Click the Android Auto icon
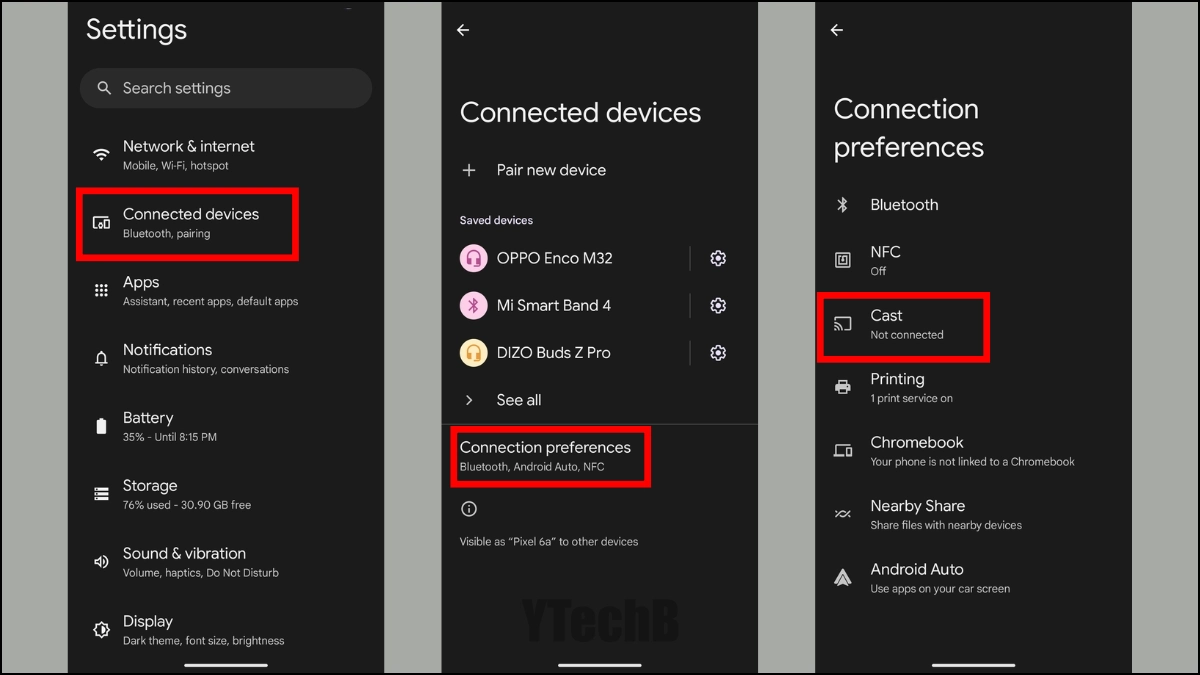 click(843, 578)
